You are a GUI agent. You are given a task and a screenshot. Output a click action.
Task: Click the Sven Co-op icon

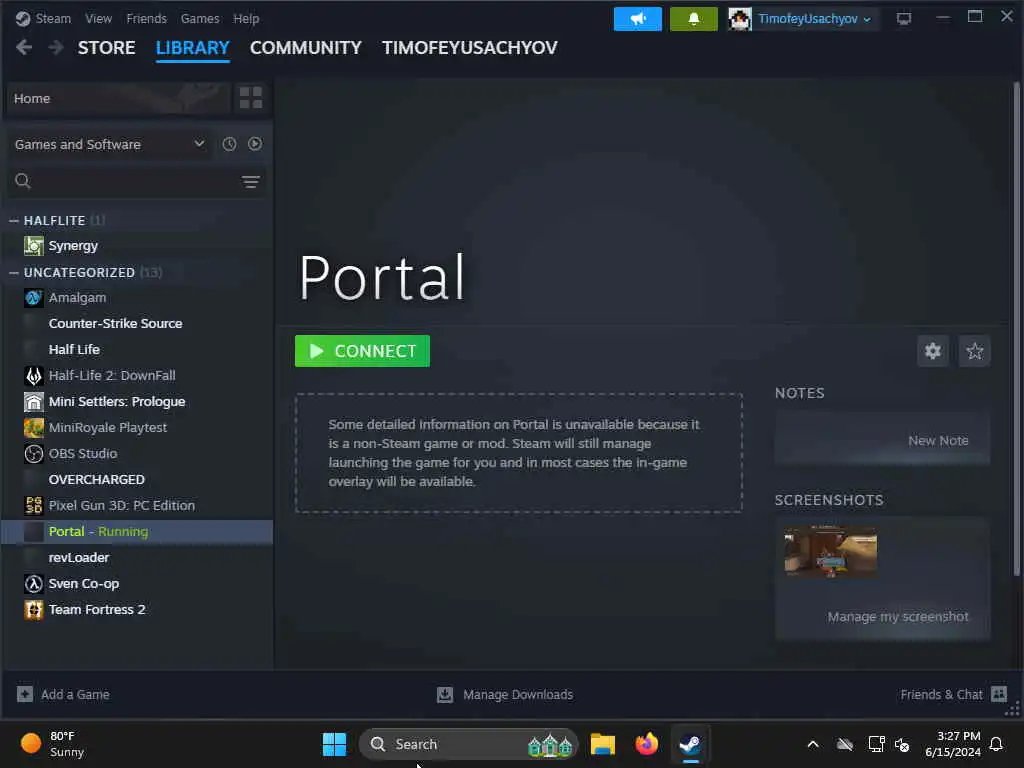pyautogui.click(x=33, y=583)
